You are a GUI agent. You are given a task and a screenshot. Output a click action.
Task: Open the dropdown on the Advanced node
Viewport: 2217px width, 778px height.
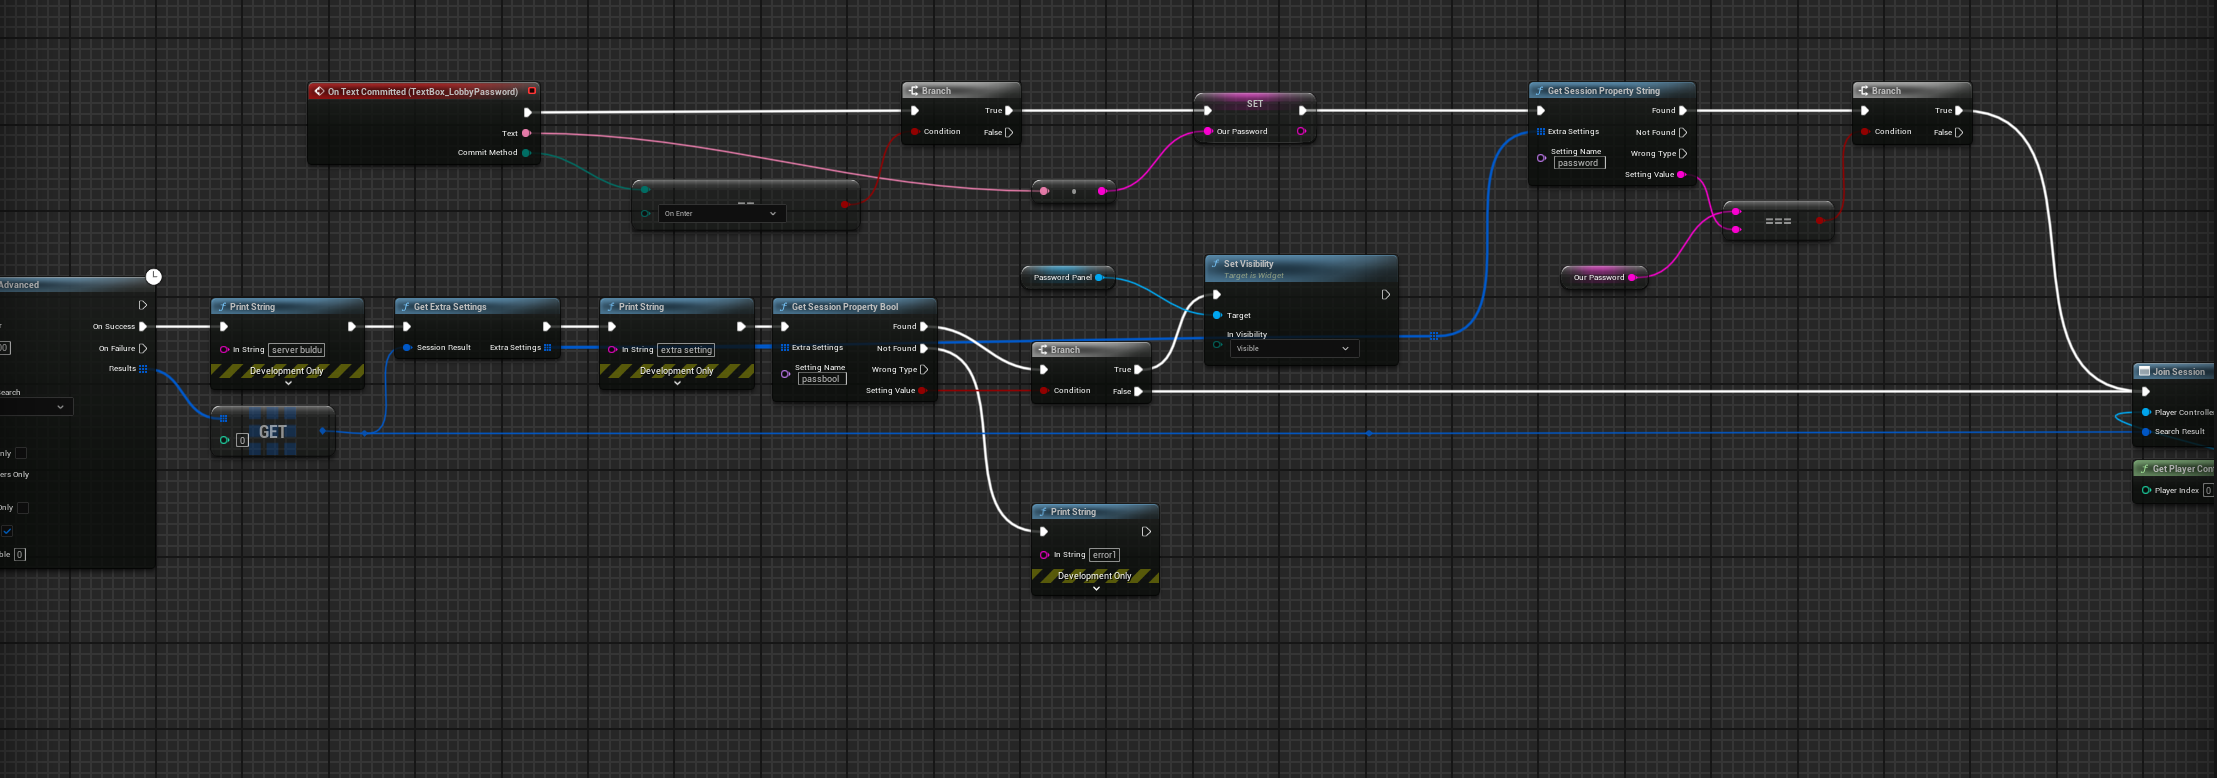pos(35,407)
